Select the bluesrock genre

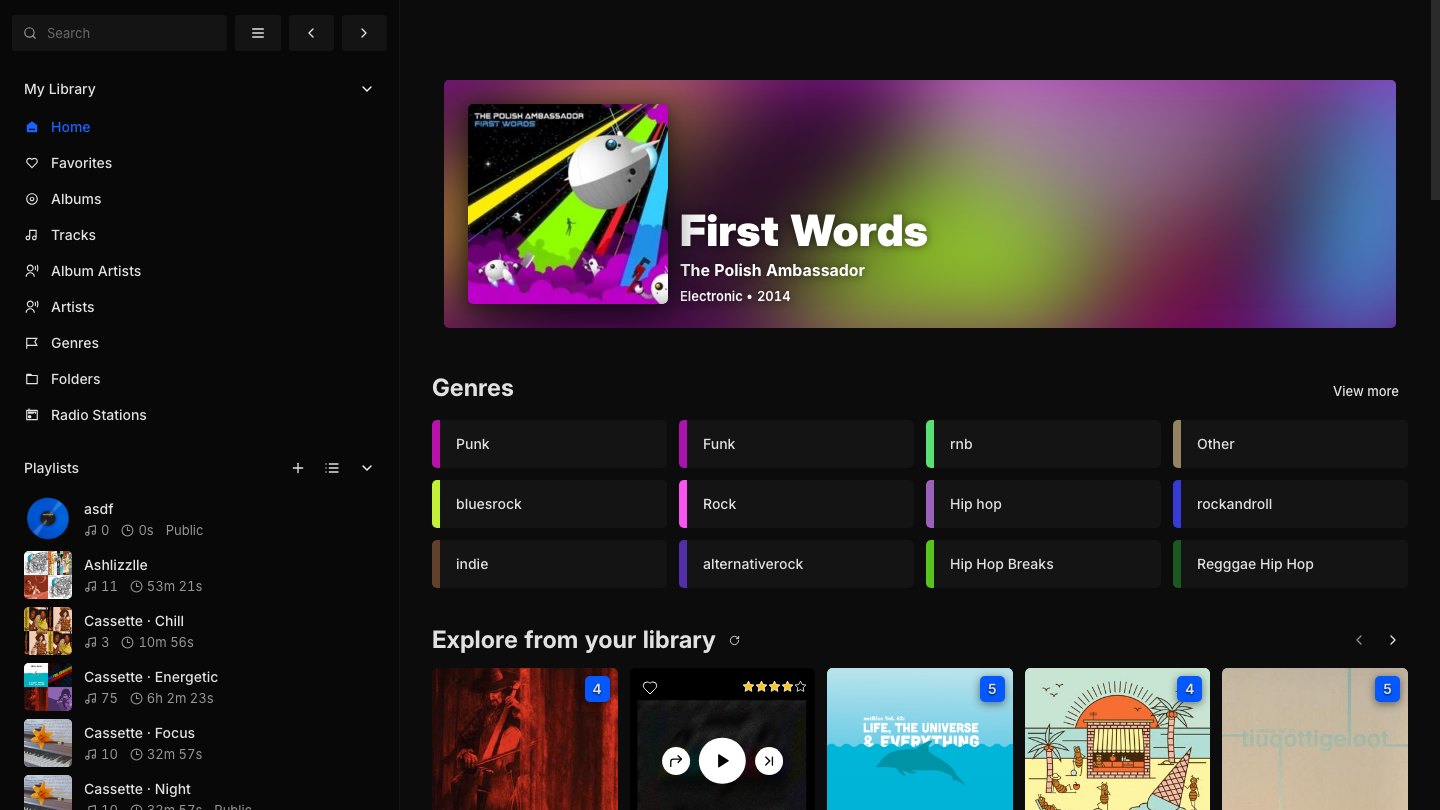(x=549, y=504)
